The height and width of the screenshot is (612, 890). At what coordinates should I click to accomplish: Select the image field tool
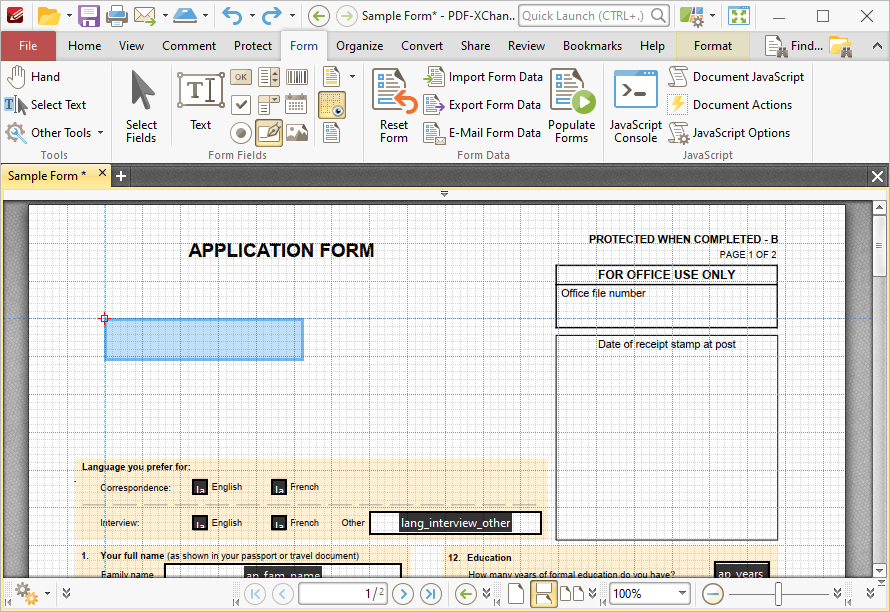[x=297, y=133]
